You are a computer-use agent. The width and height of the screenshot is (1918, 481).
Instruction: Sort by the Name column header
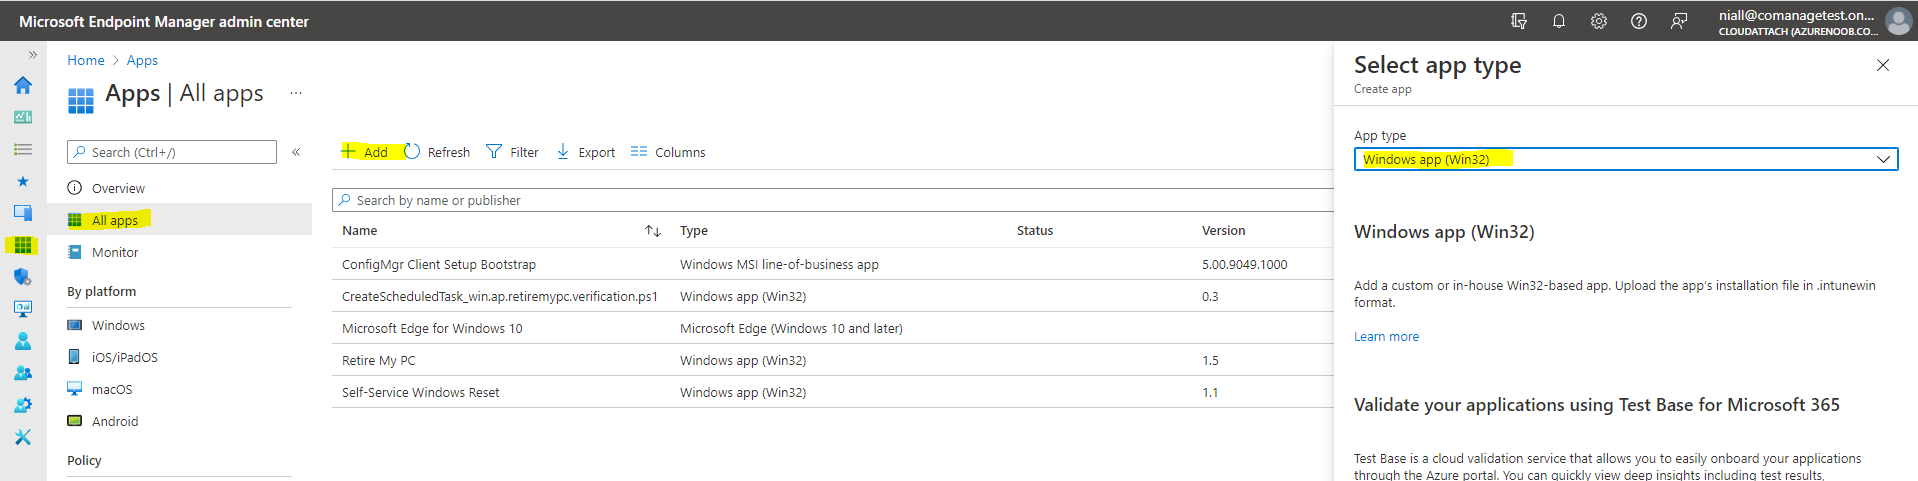click(360, 230)
